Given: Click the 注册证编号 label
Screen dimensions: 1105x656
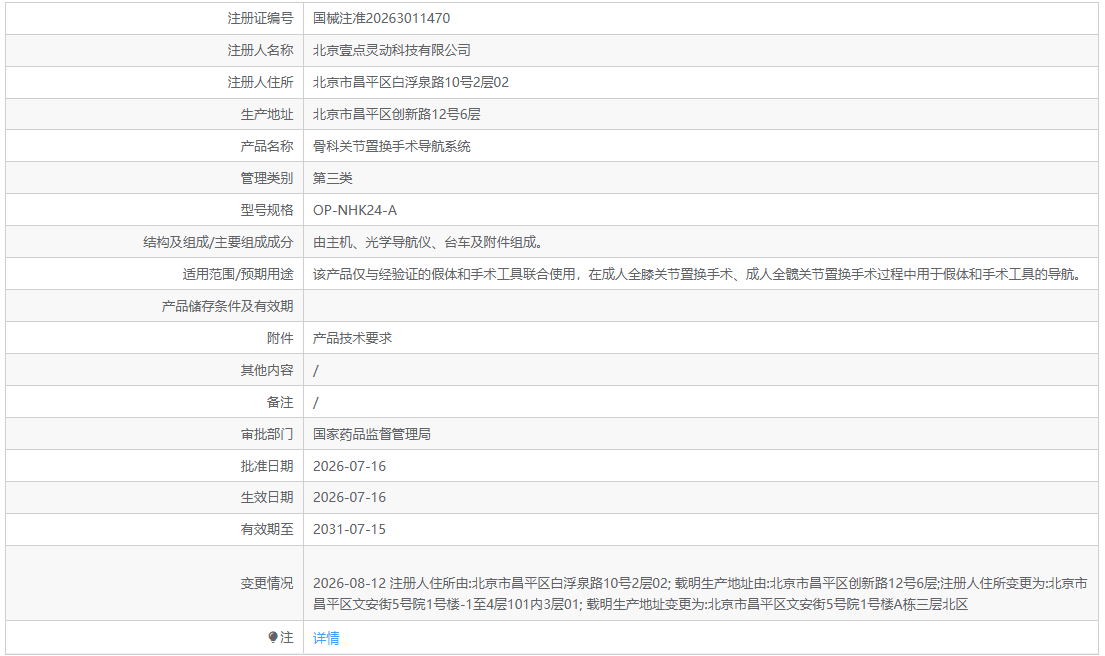Looking at the screenshot, I should tap(260, 18).
